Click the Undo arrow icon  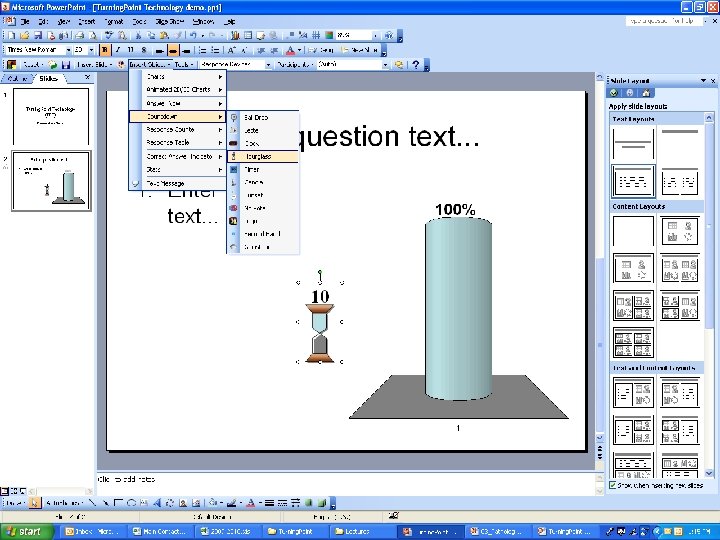tap(193, 35)
